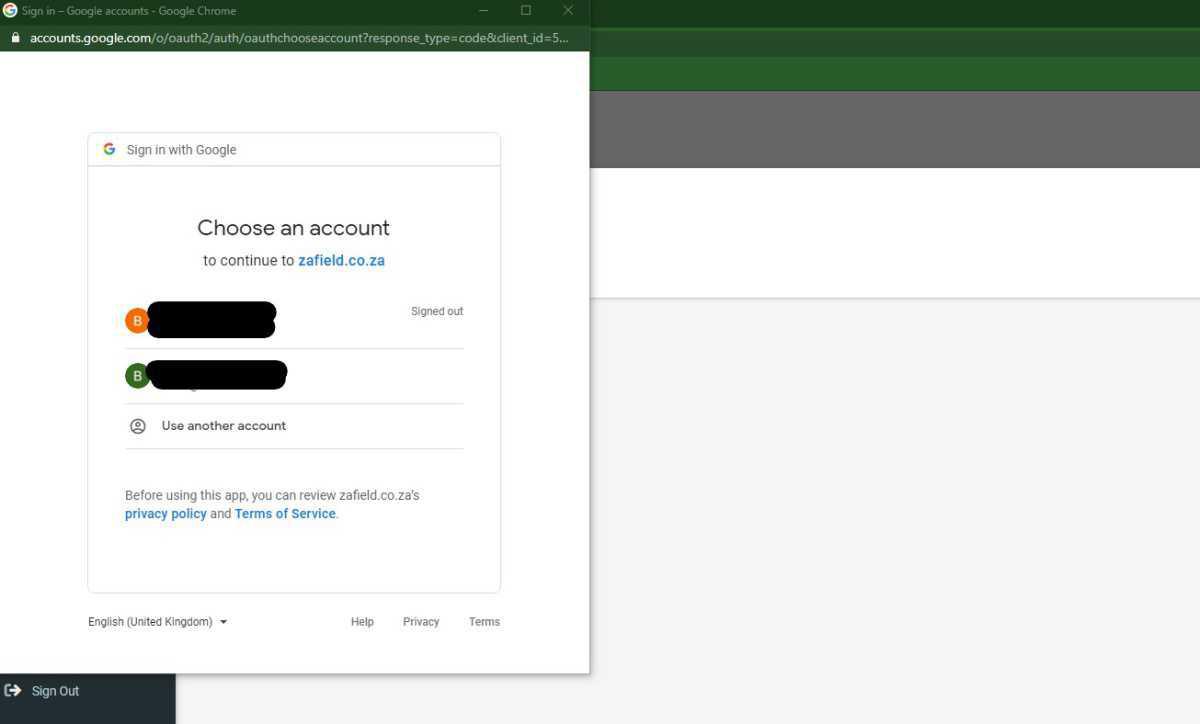Viewport: 1200px width, 724px height.
Task: Click the person icon for another account
Action: click(138, 426)
